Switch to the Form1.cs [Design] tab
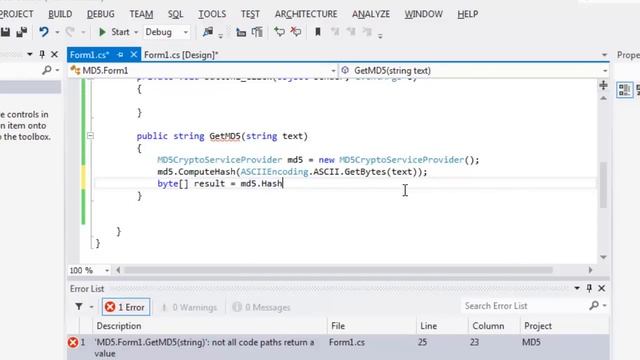Screen dimensions: 640x360 tap(181, 55)
